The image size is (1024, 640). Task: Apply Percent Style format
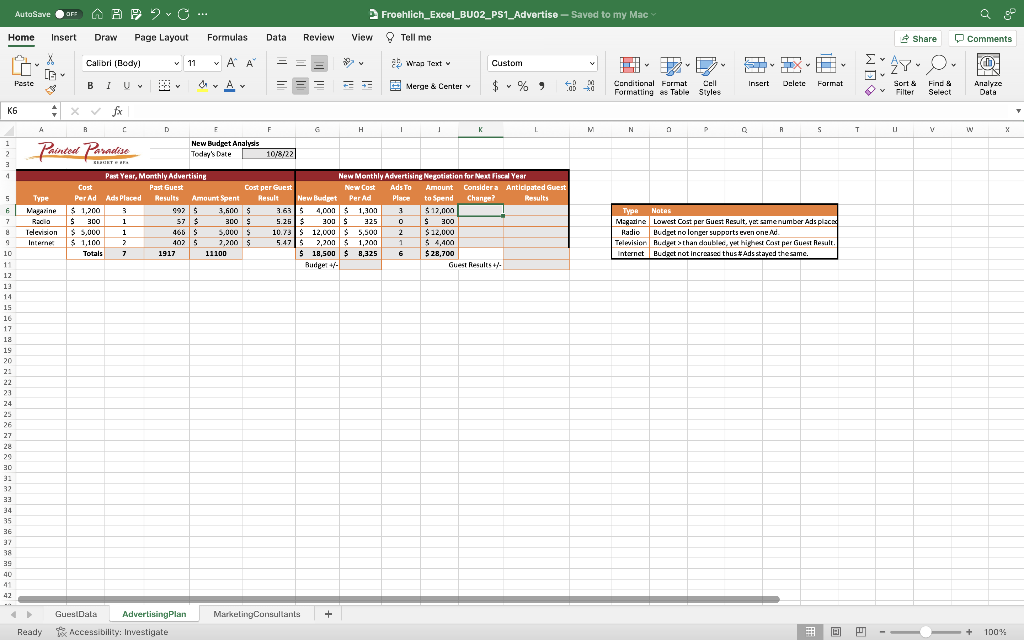click(523, 86)
